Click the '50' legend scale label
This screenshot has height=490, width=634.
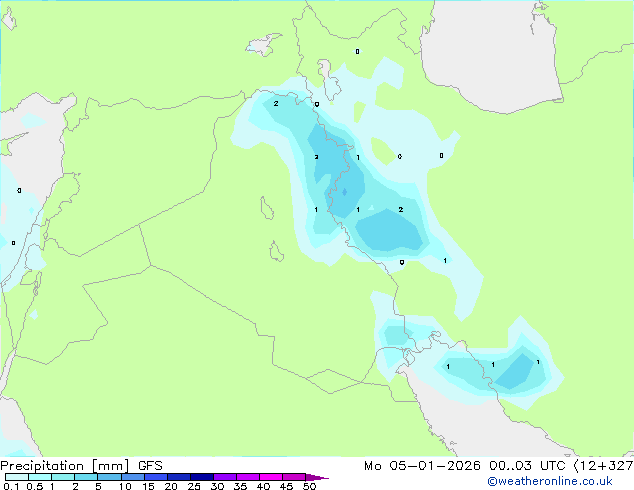309,486
